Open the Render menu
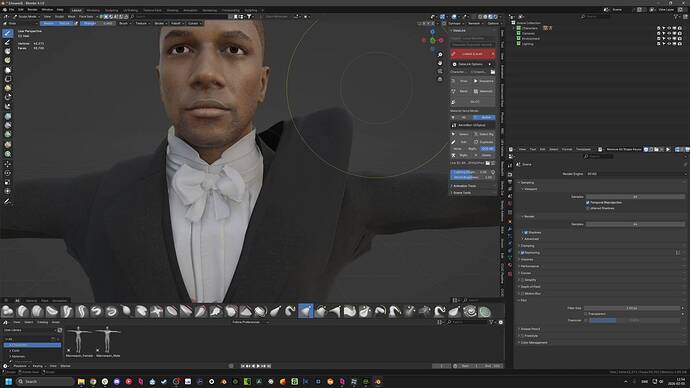Viewport: 690px width, 388px height. pos(33,9)
